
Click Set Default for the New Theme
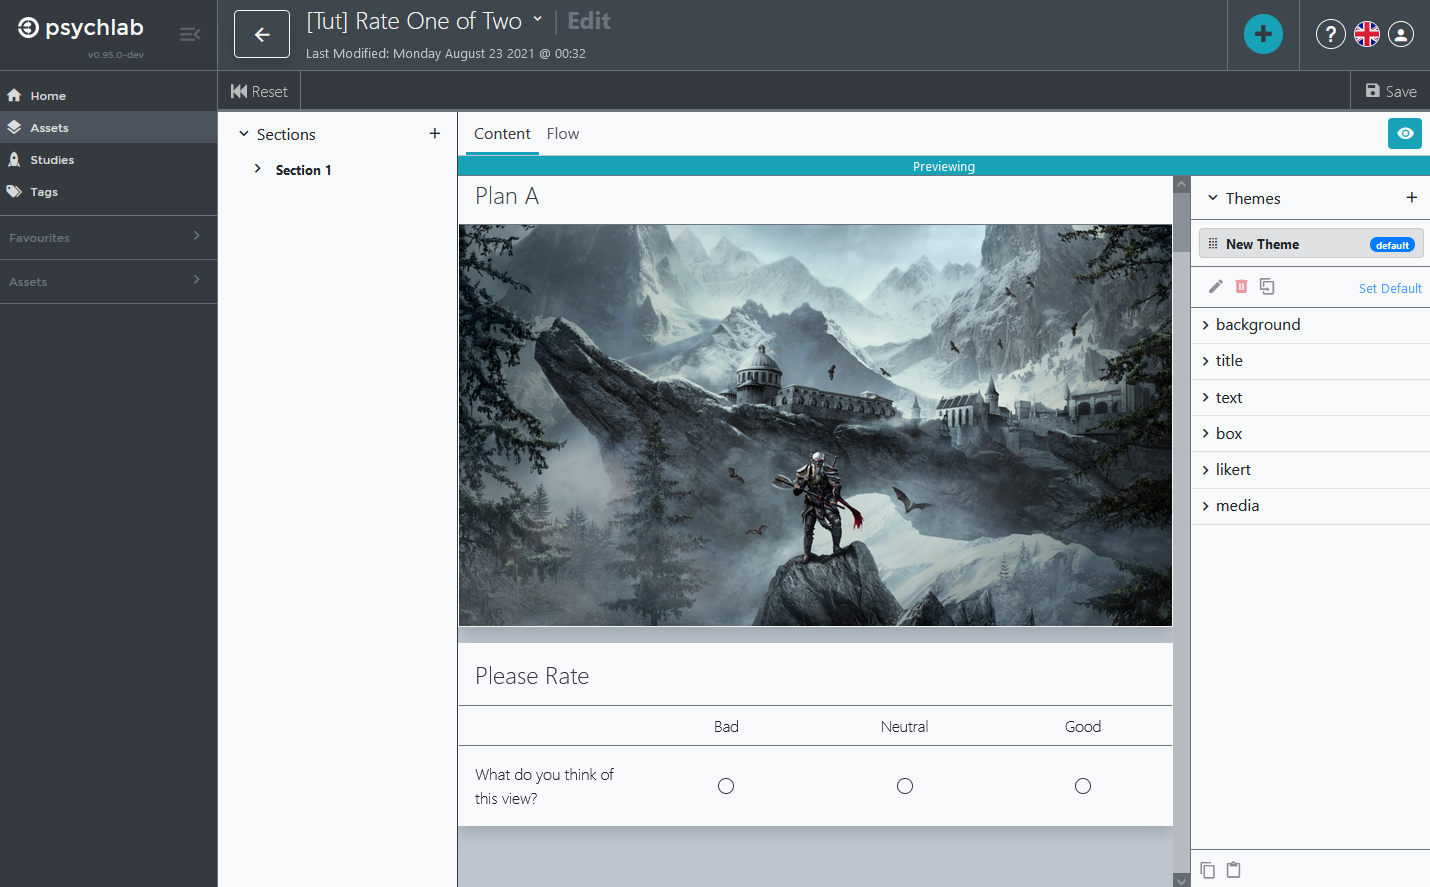(1390, 288)
